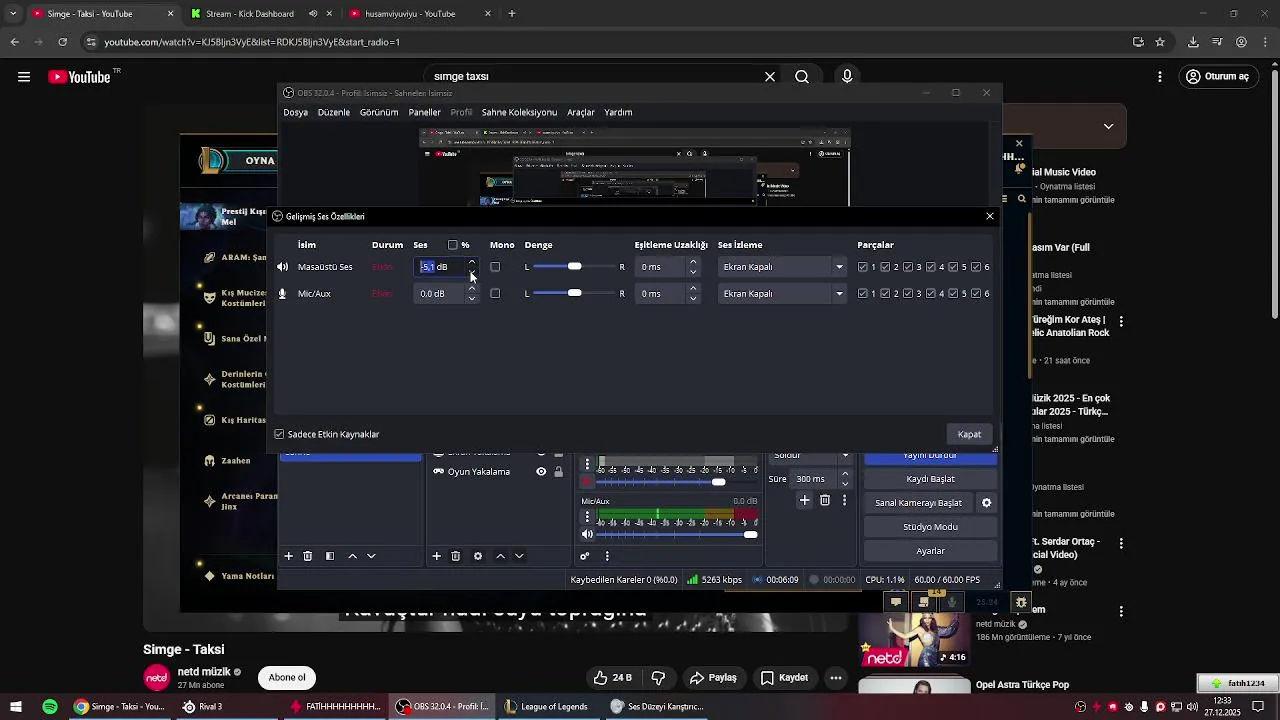
Task: Open OBS Dosya menu
Action: pyautogui.click(x=296, y=113)
